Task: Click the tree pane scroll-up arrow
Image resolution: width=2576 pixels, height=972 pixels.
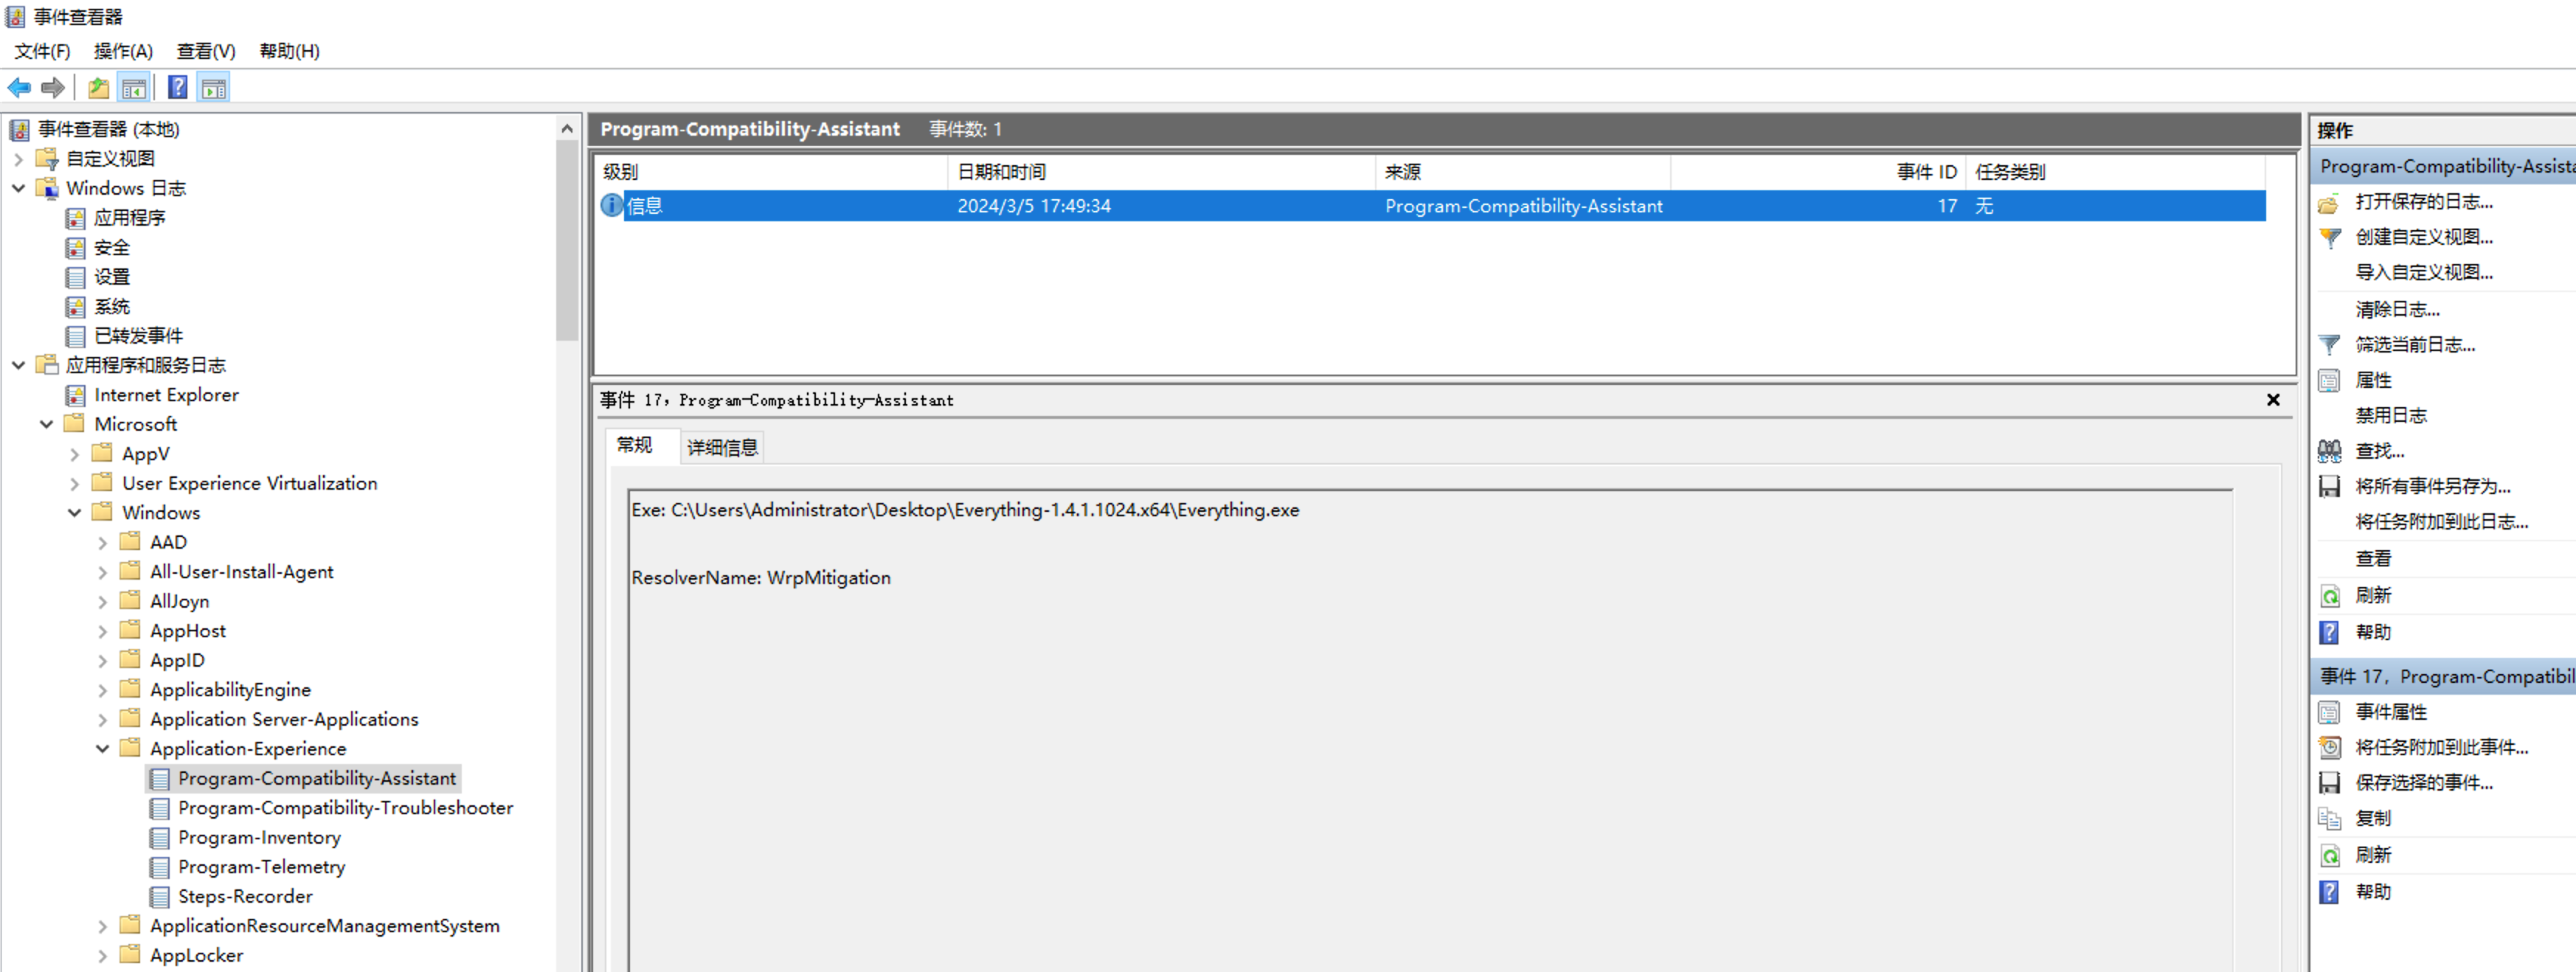Action: (x=567, y=129)
